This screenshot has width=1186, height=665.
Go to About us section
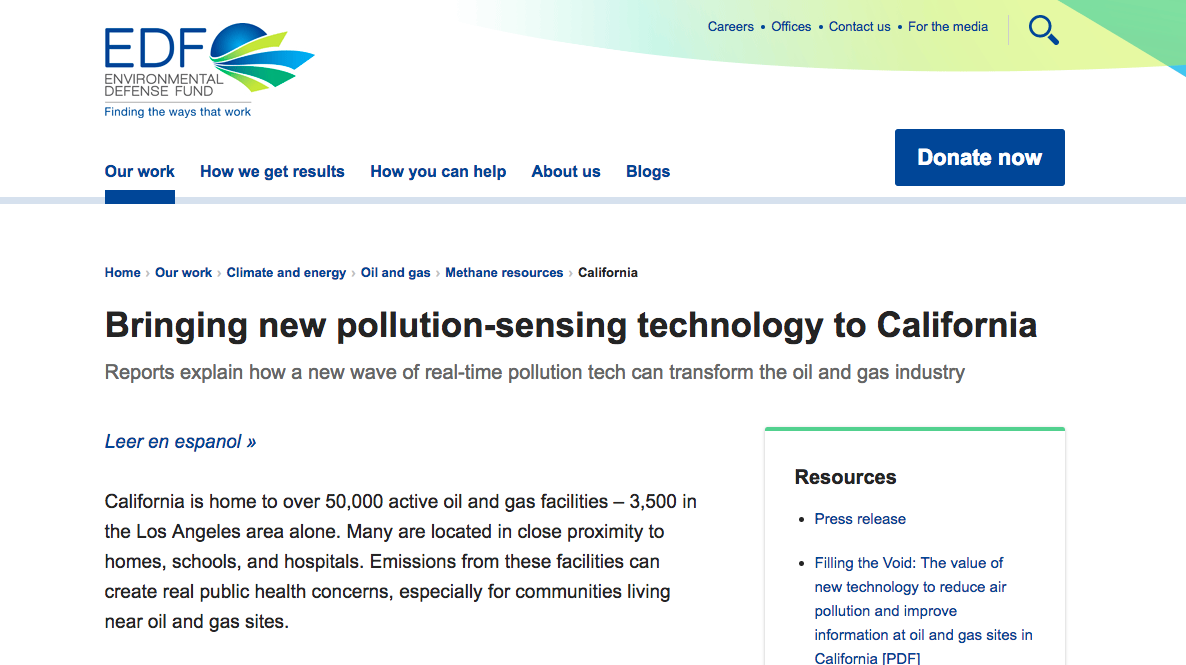[566, 172]
